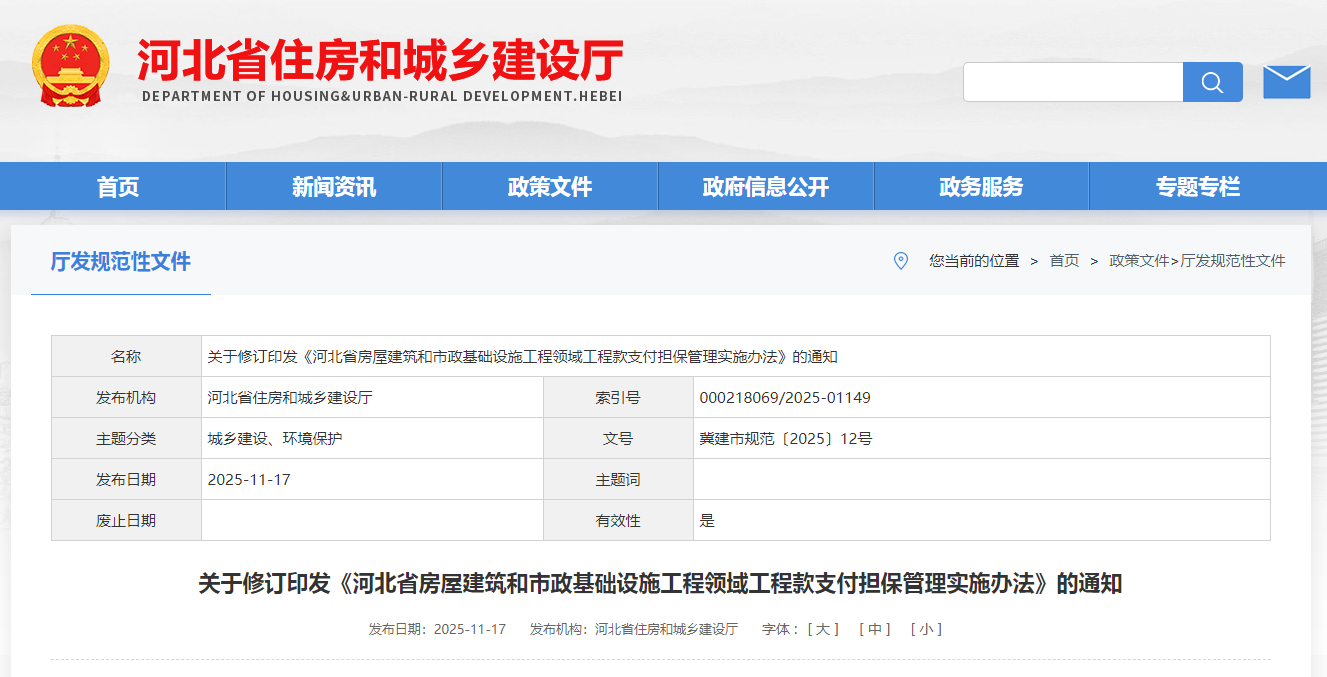Set font size to medium 中
Screen dimensions: 1327x677
click(875, 629)
